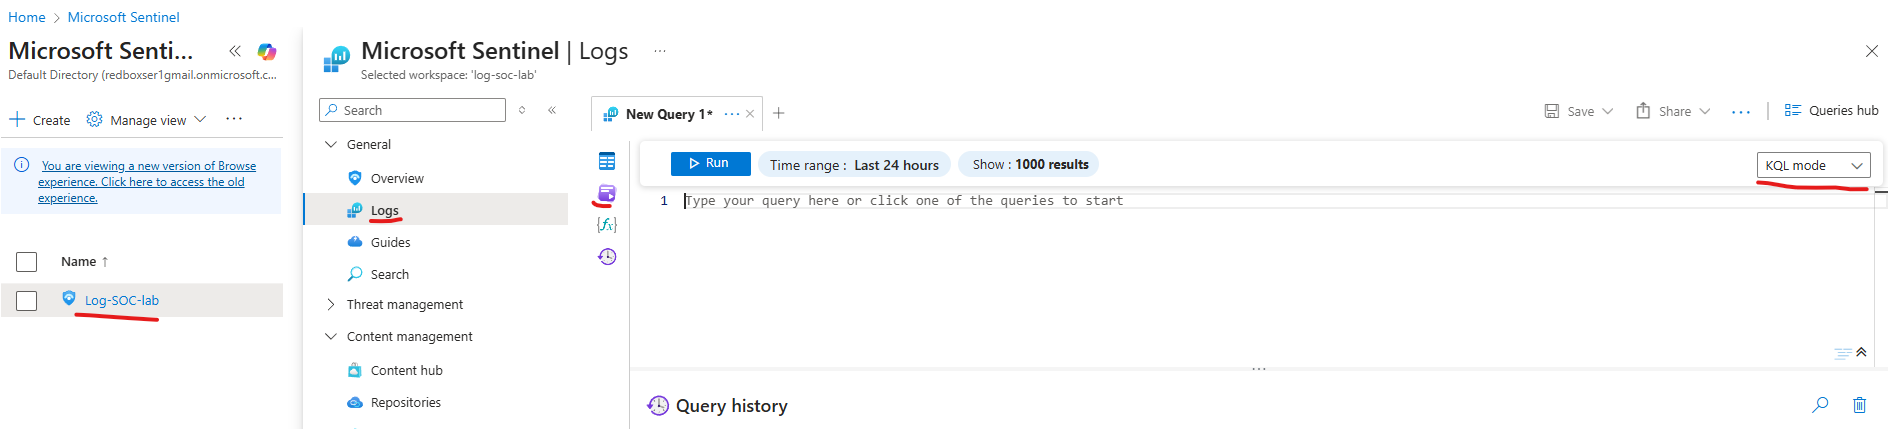Tick the Log-SOC-lab row checkbox
The height and width of the screenshot is (429, 1901).
tap(27, 301)
